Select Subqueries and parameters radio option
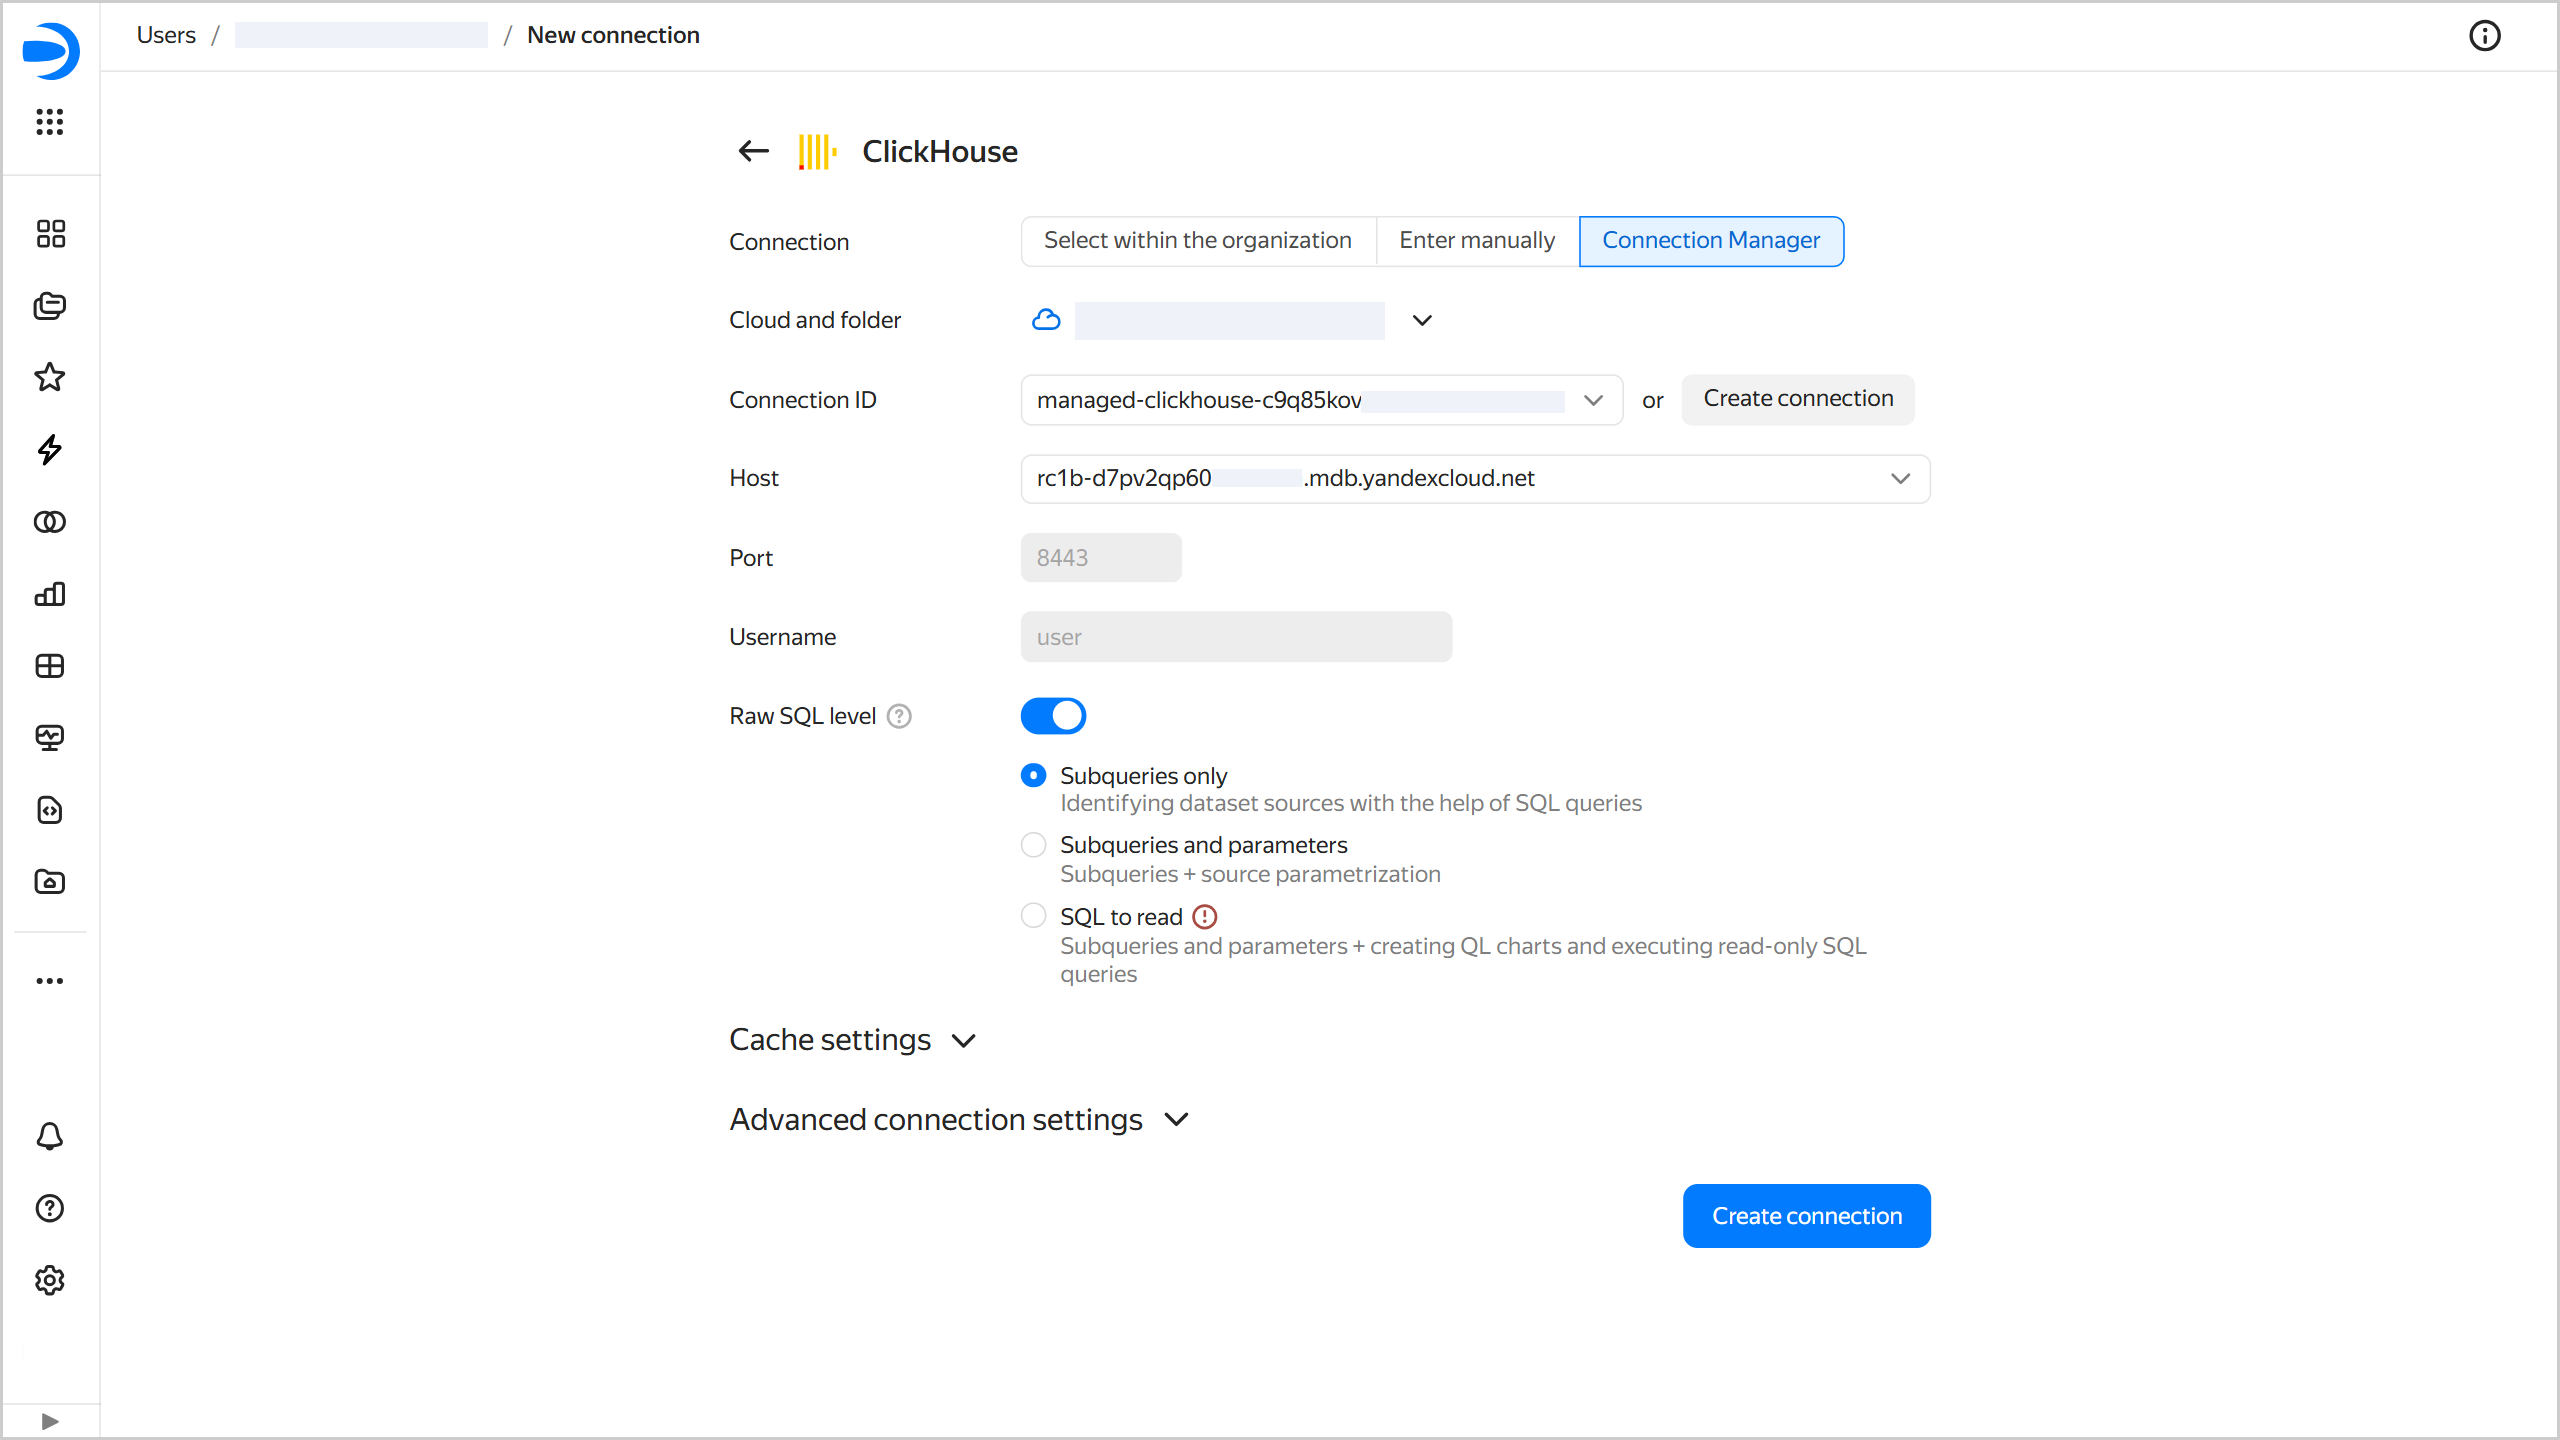The width and height of the screenshot is (2560, 1440). point(1034,845)
